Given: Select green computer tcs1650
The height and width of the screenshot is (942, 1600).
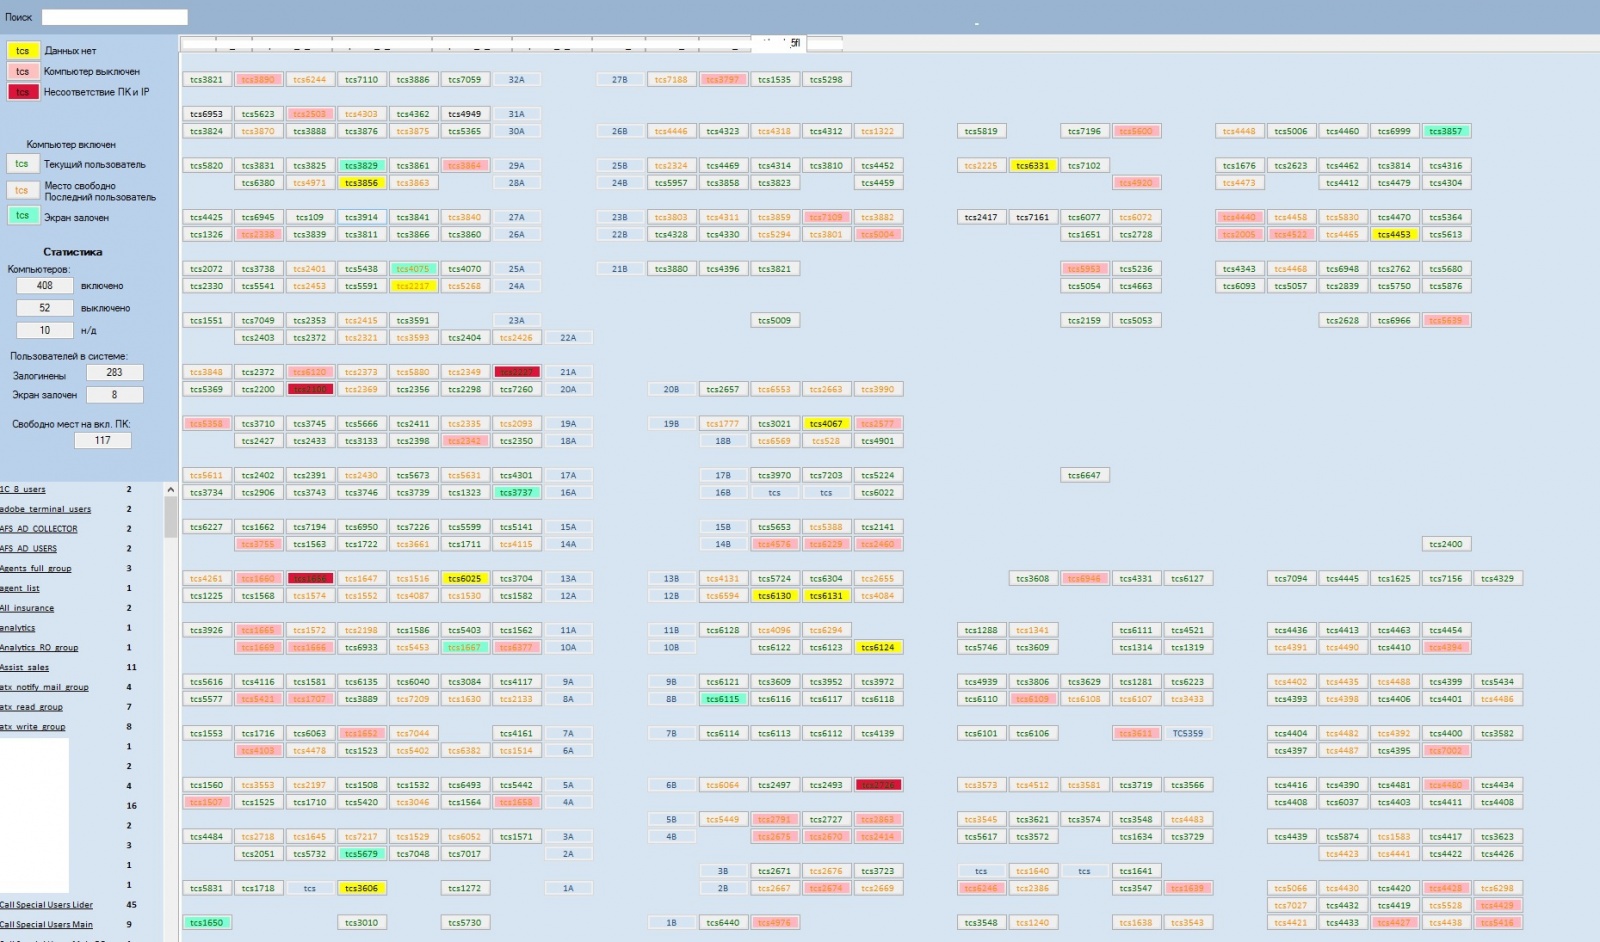Looking at the screenshot, I should click(206, 923).
